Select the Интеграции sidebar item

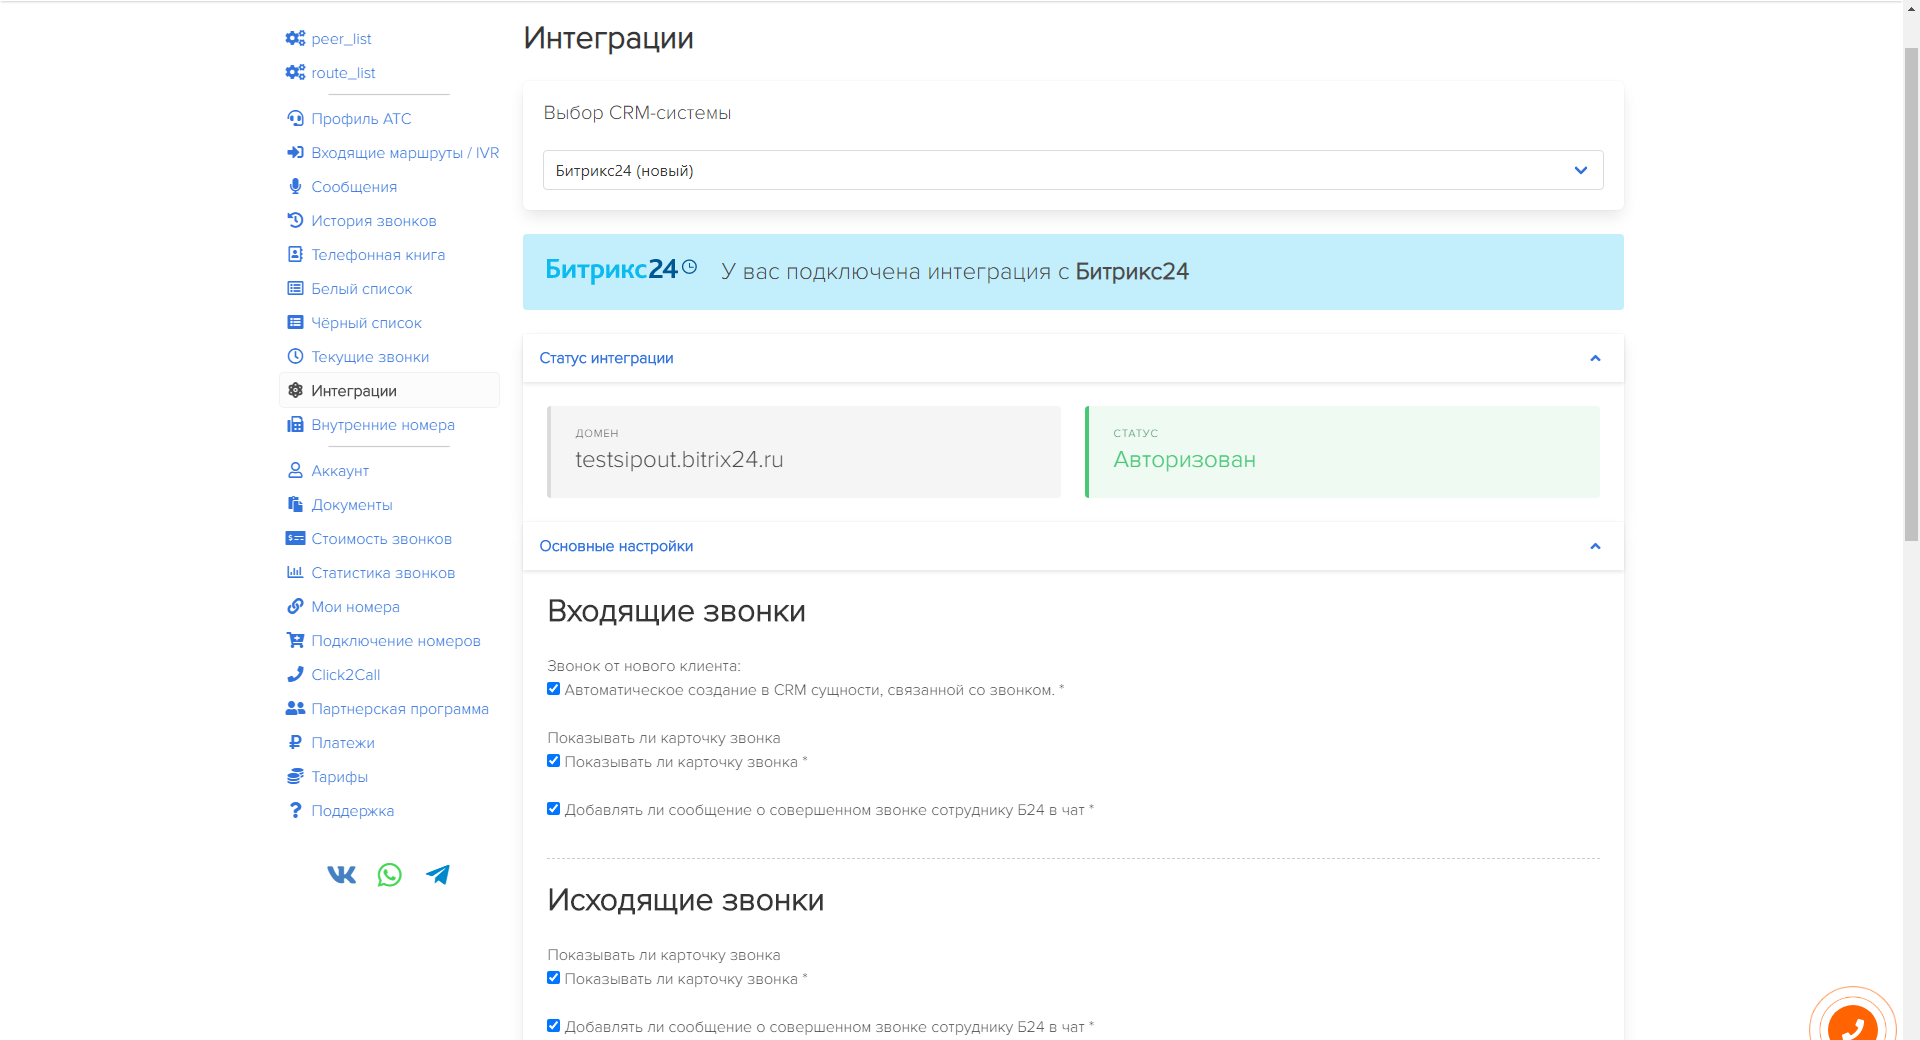[x=389, y=390]
